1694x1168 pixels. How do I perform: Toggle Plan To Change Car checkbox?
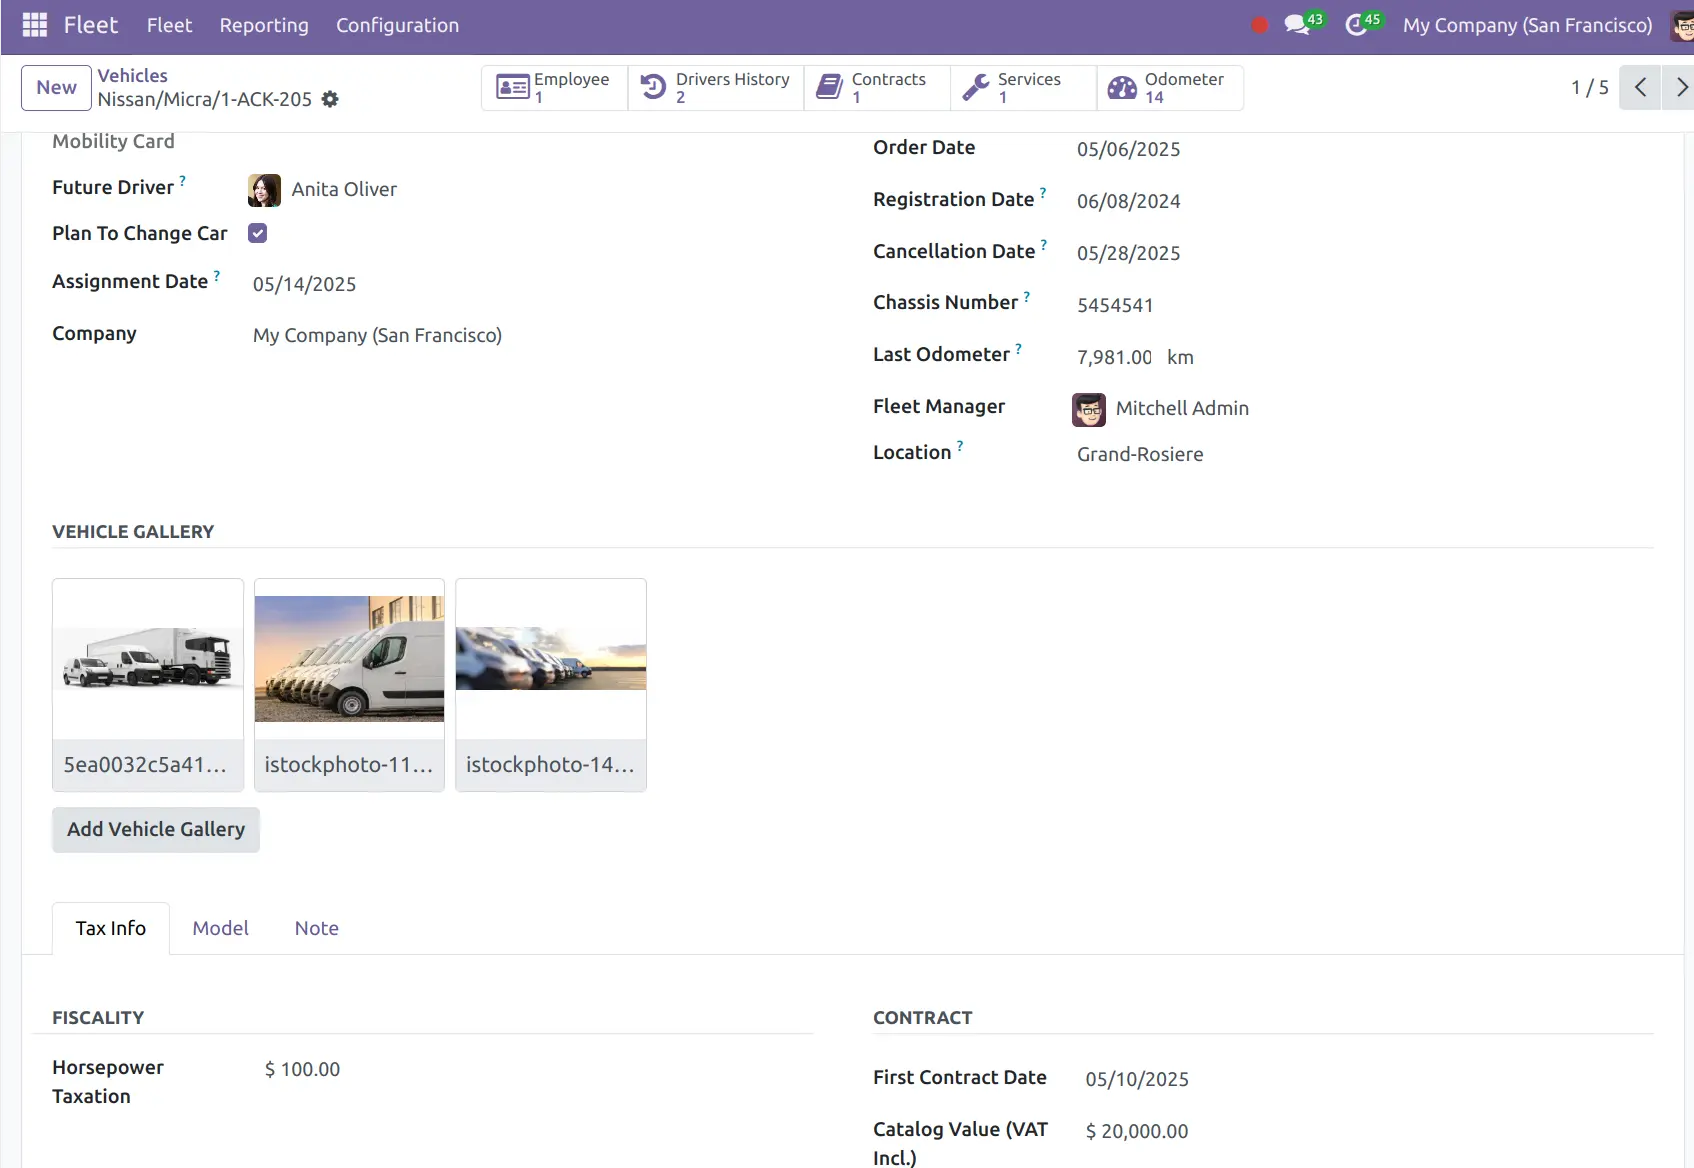258,233
